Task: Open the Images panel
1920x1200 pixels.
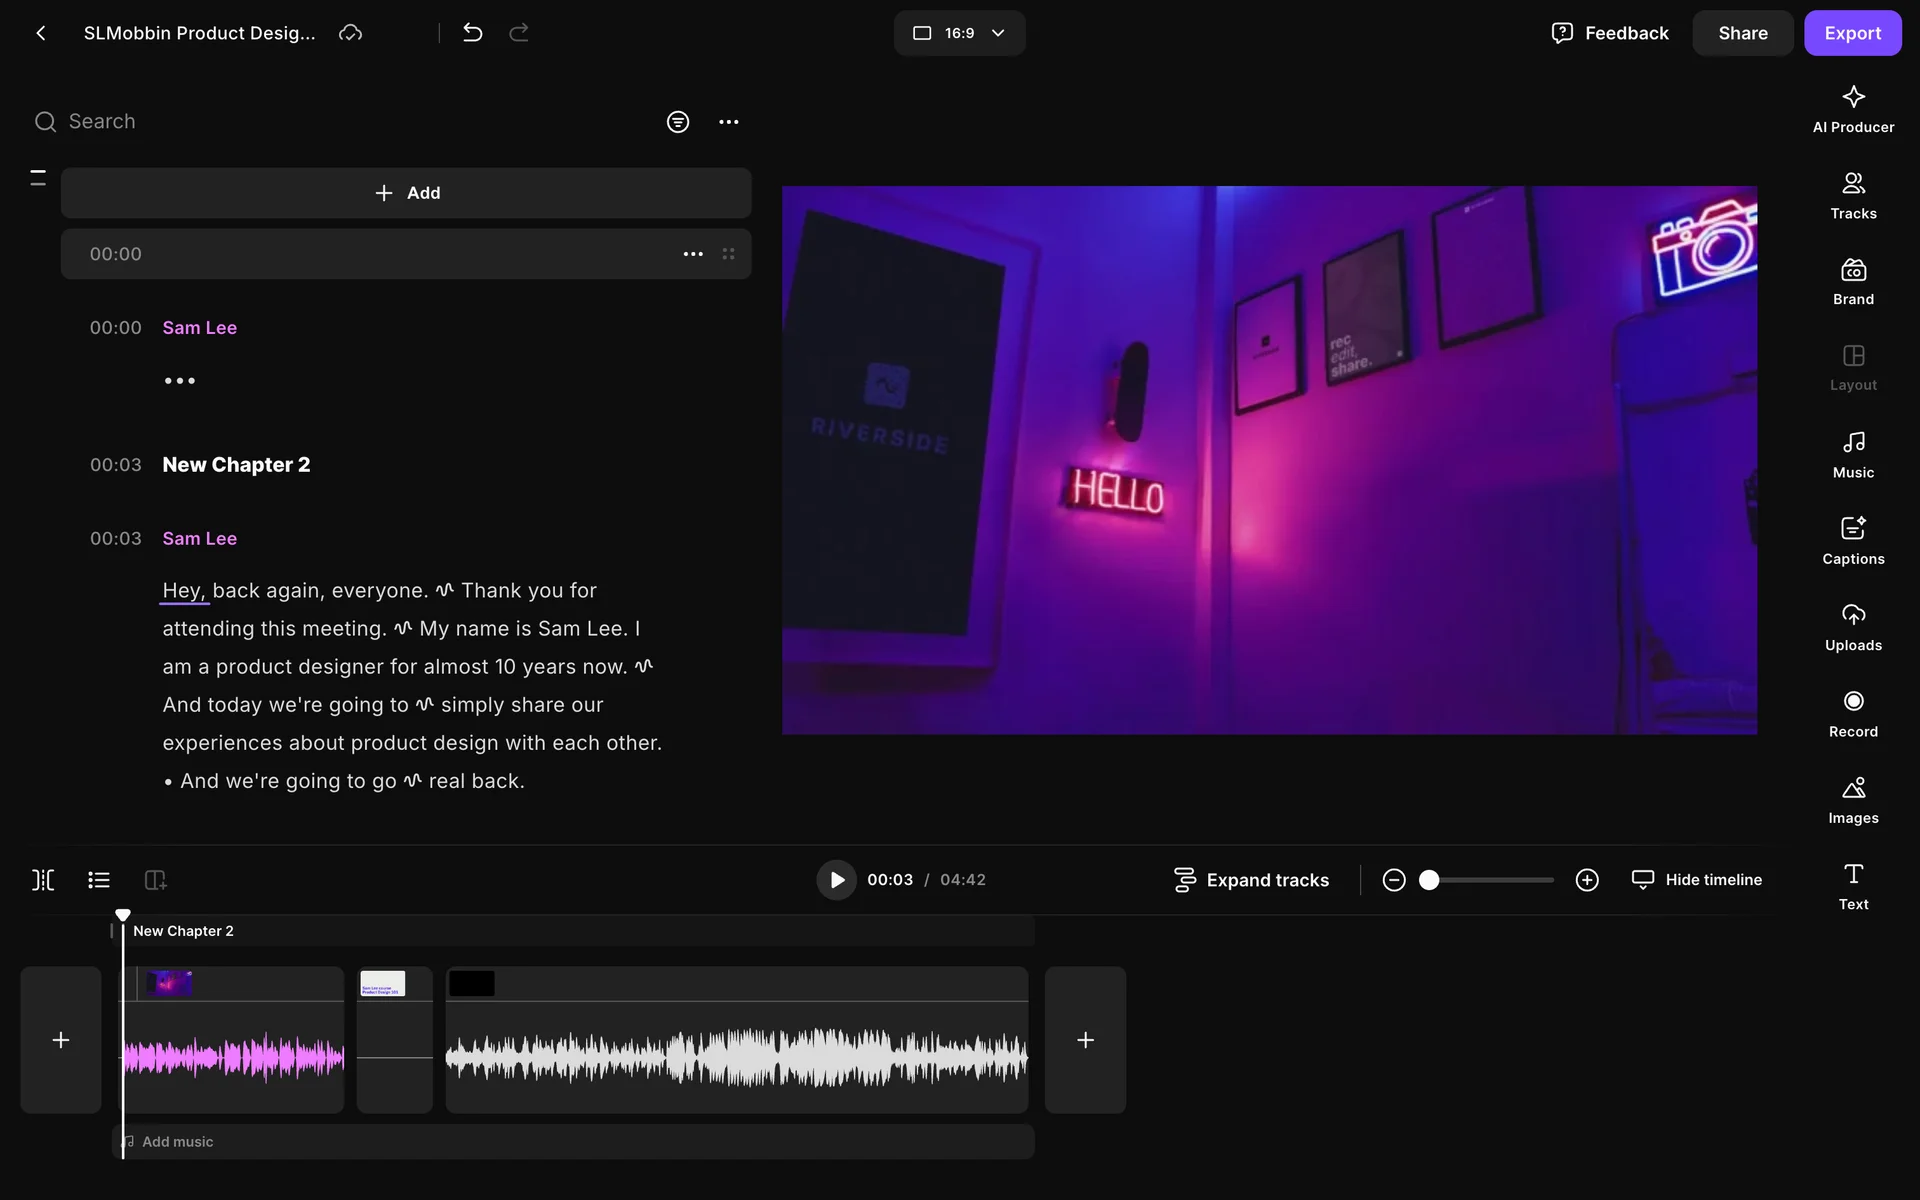Action: 1852,799
